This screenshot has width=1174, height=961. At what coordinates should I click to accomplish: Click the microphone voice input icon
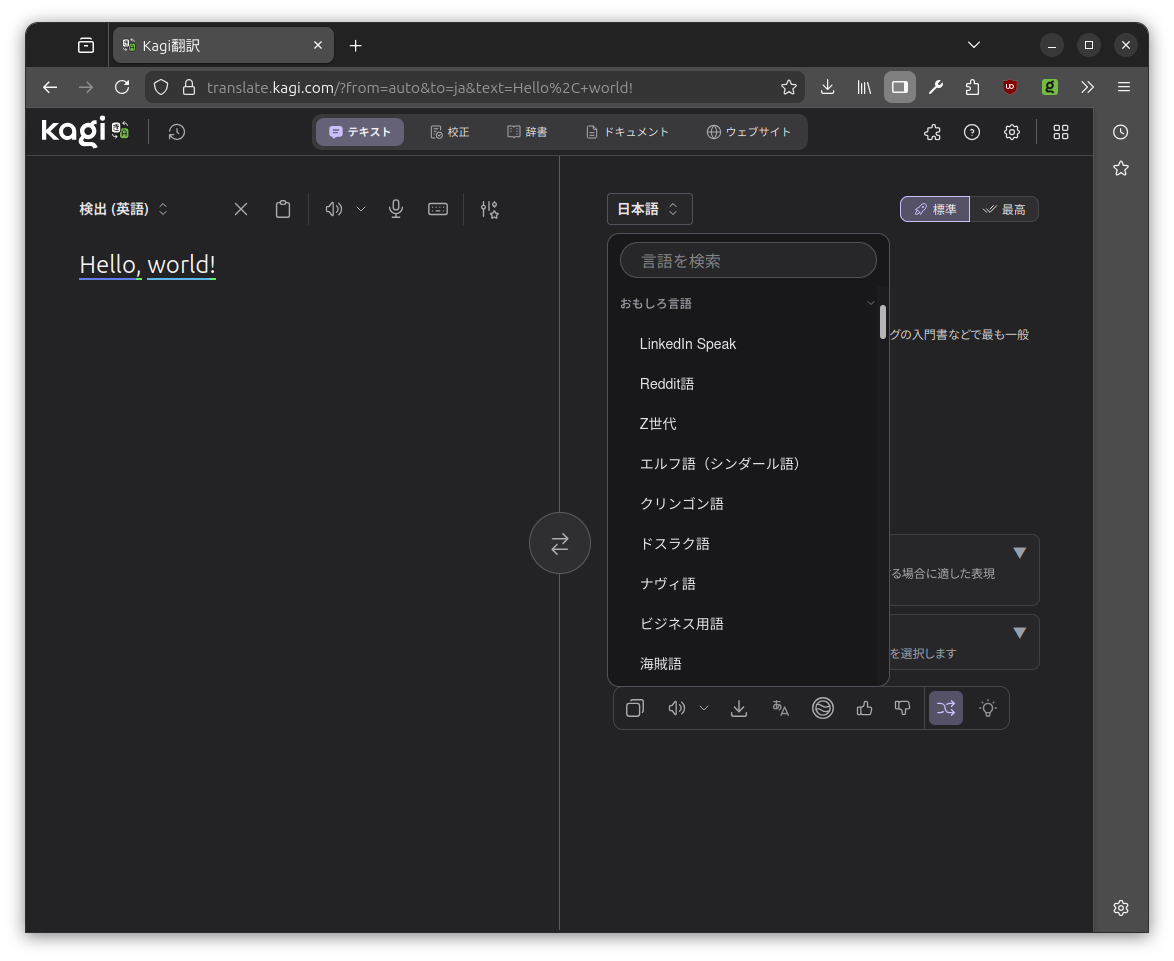396,209
